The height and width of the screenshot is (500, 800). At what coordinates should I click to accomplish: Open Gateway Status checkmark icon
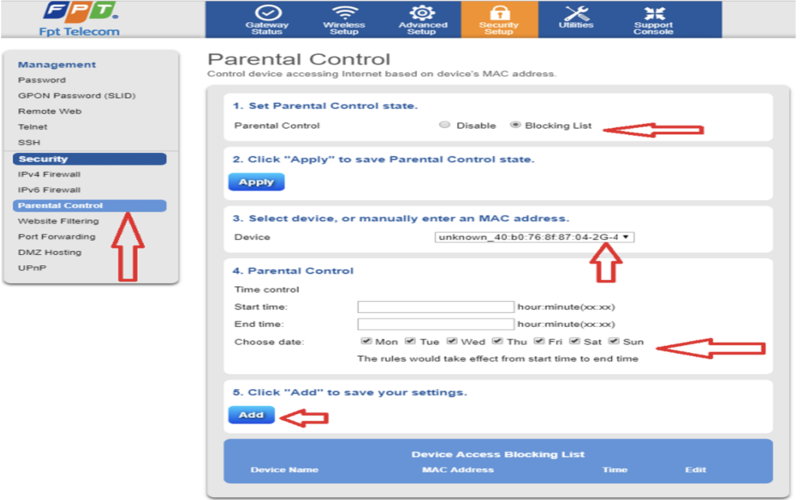(x=268, y=12)
